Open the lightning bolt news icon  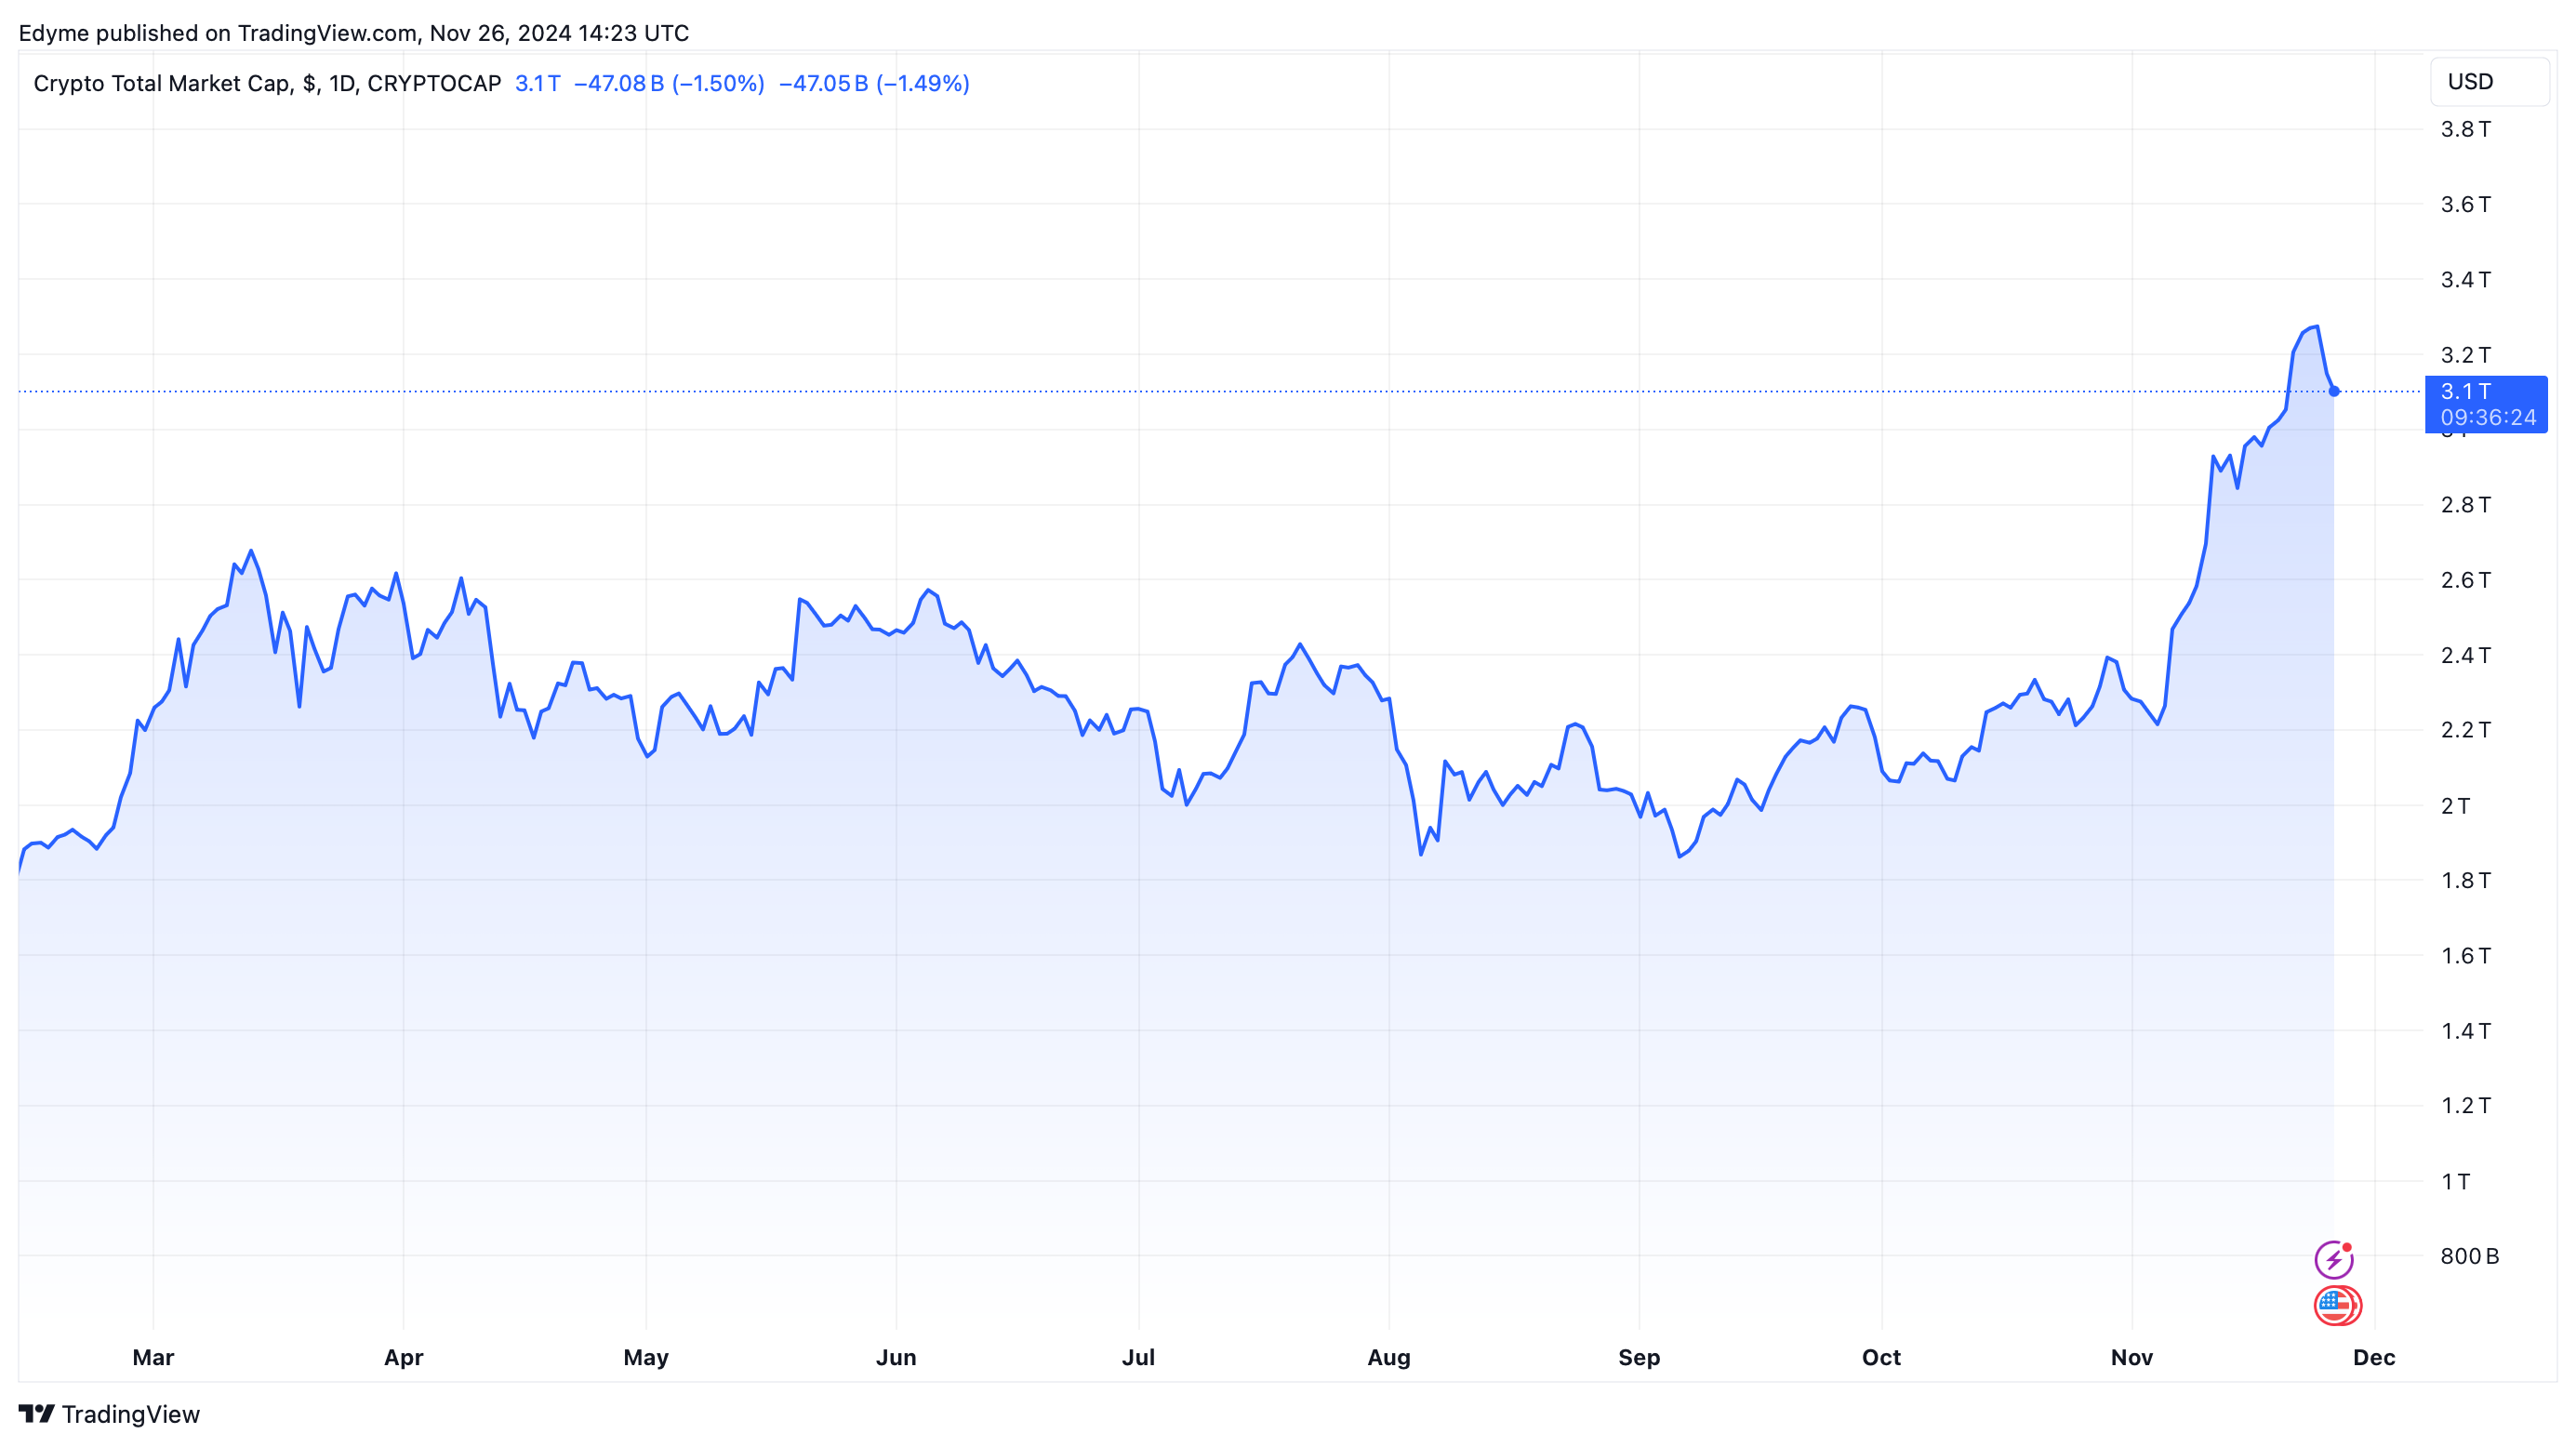tap(2334, 1262)
